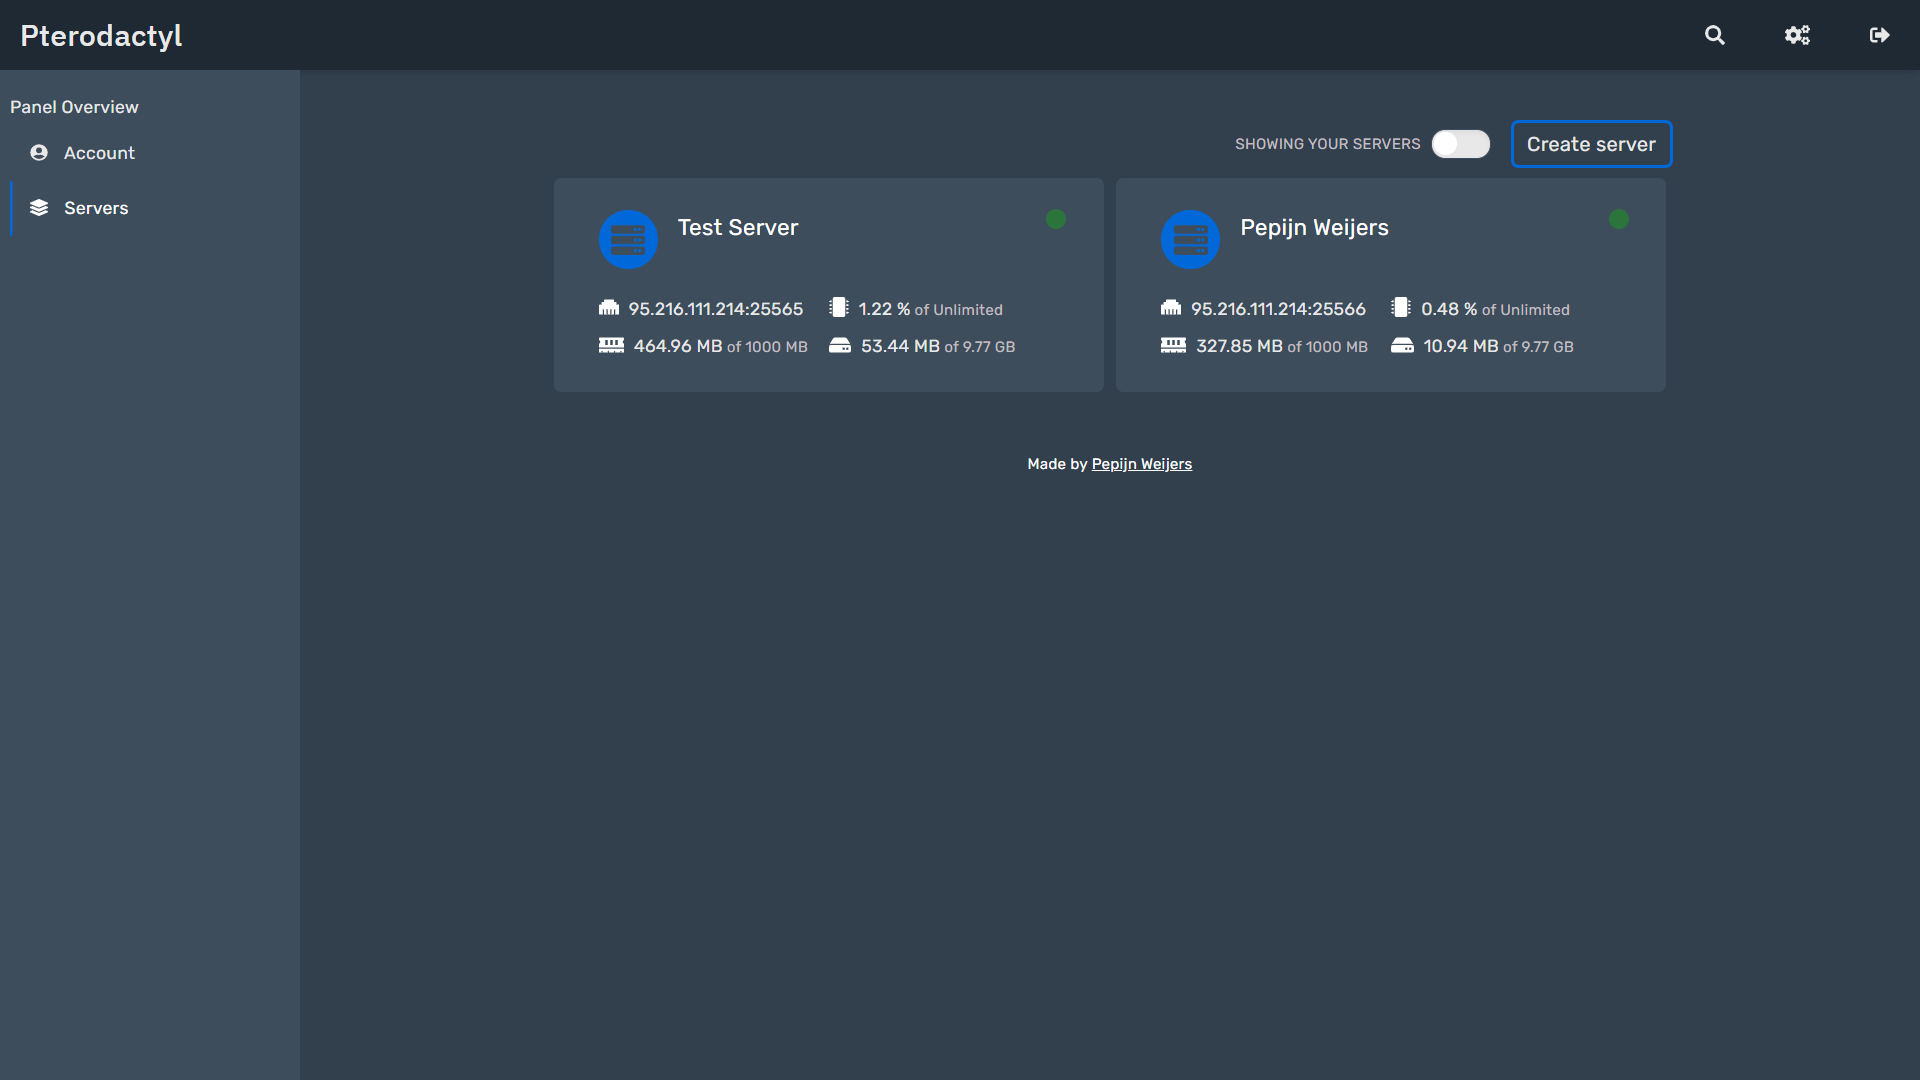Open the Test Server title
Image resolution: width=1920 pixels, height=1080 pixels.
click(x=738, y=228)
